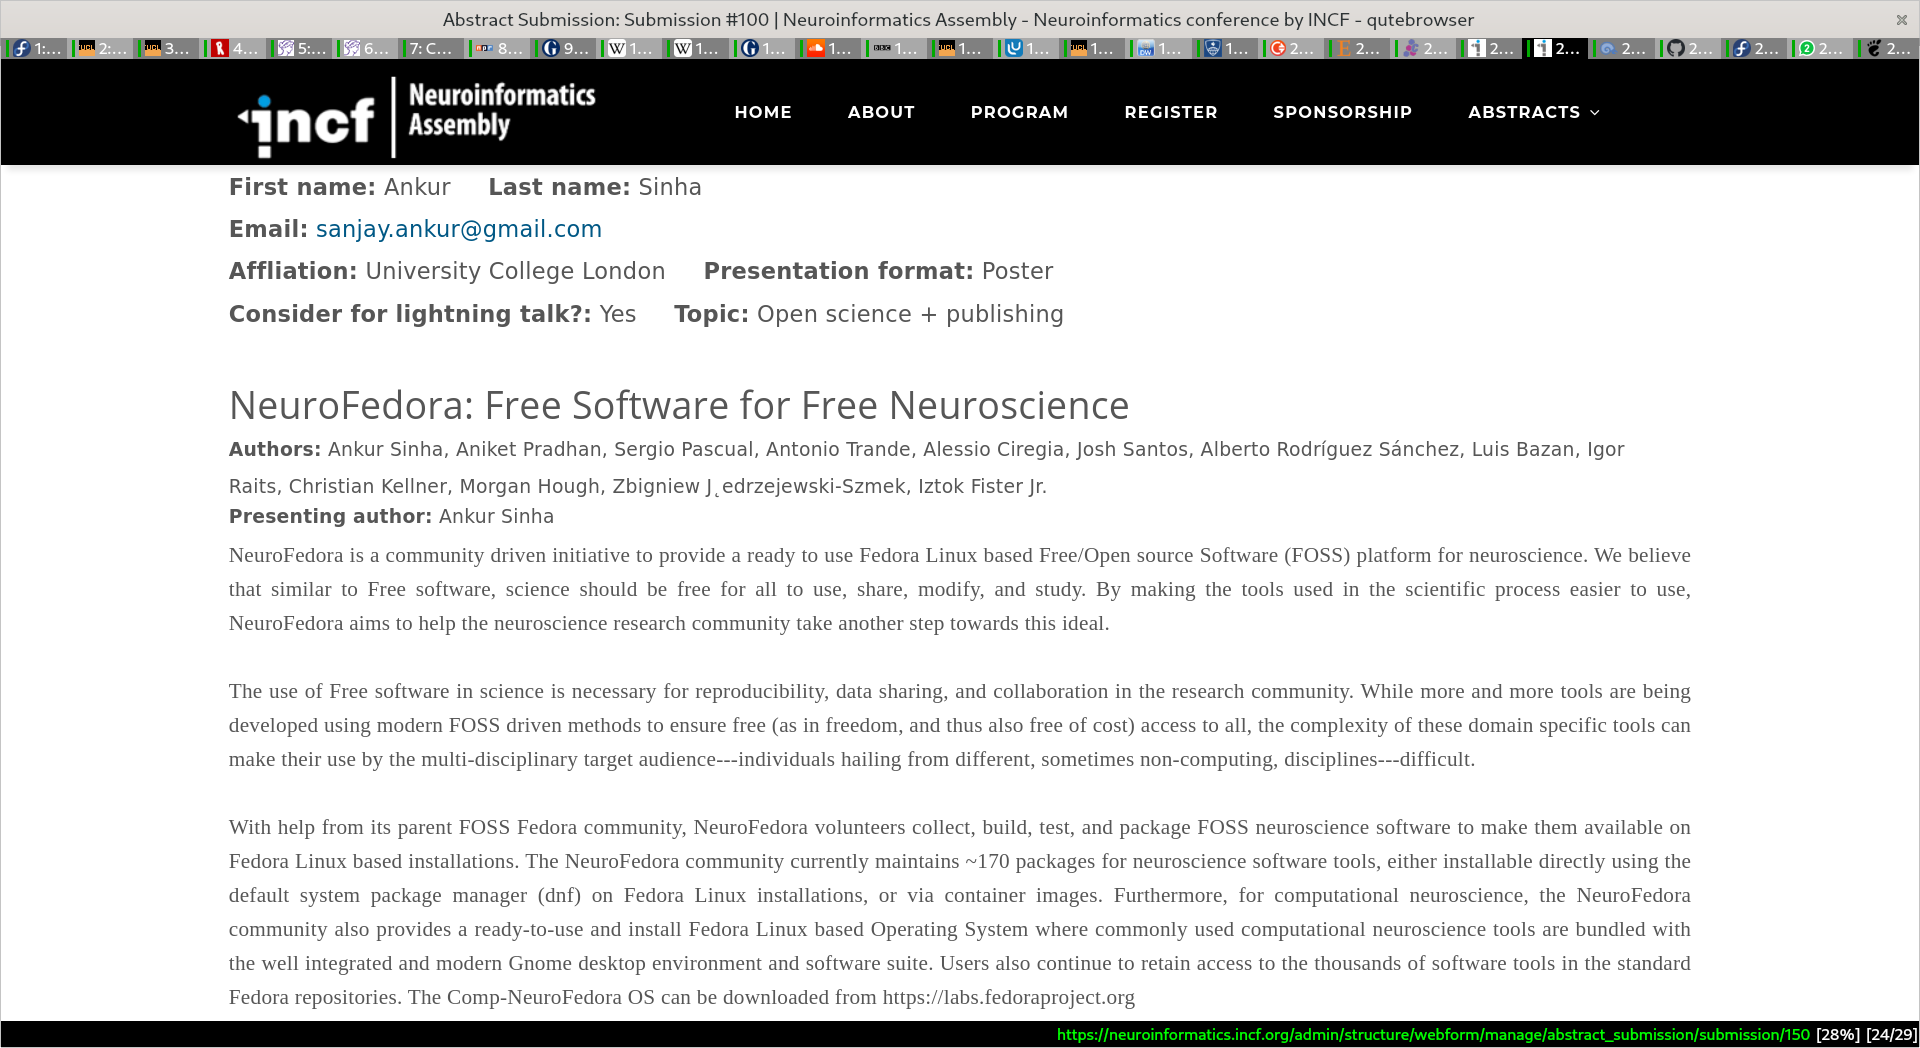Switch to tab 5
1920x1048 pixels.
[301, 48]
